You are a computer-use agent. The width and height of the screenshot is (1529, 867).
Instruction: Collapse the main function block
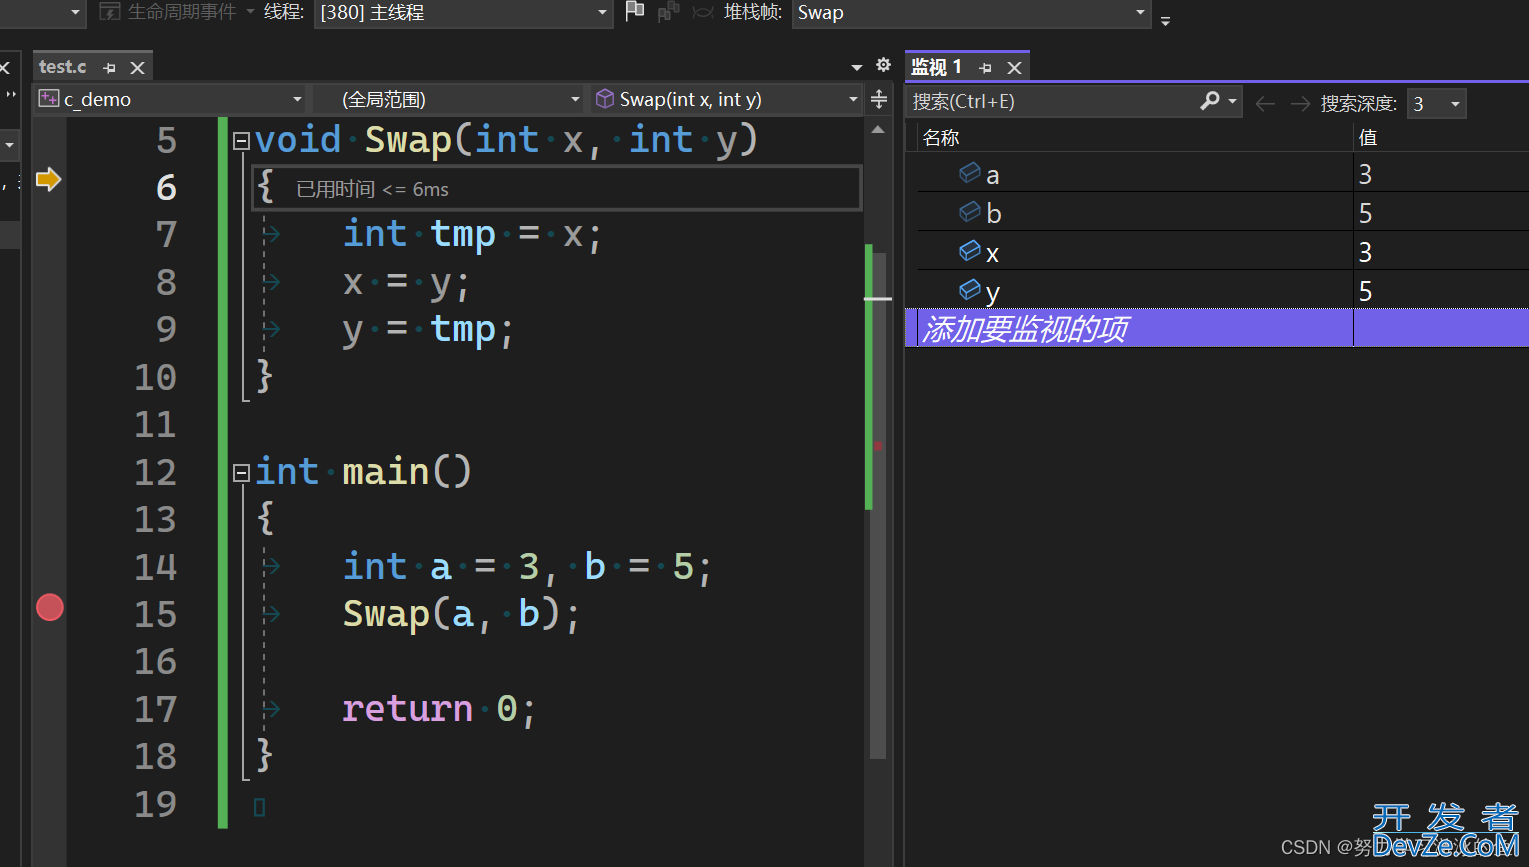tap(241, 473)
